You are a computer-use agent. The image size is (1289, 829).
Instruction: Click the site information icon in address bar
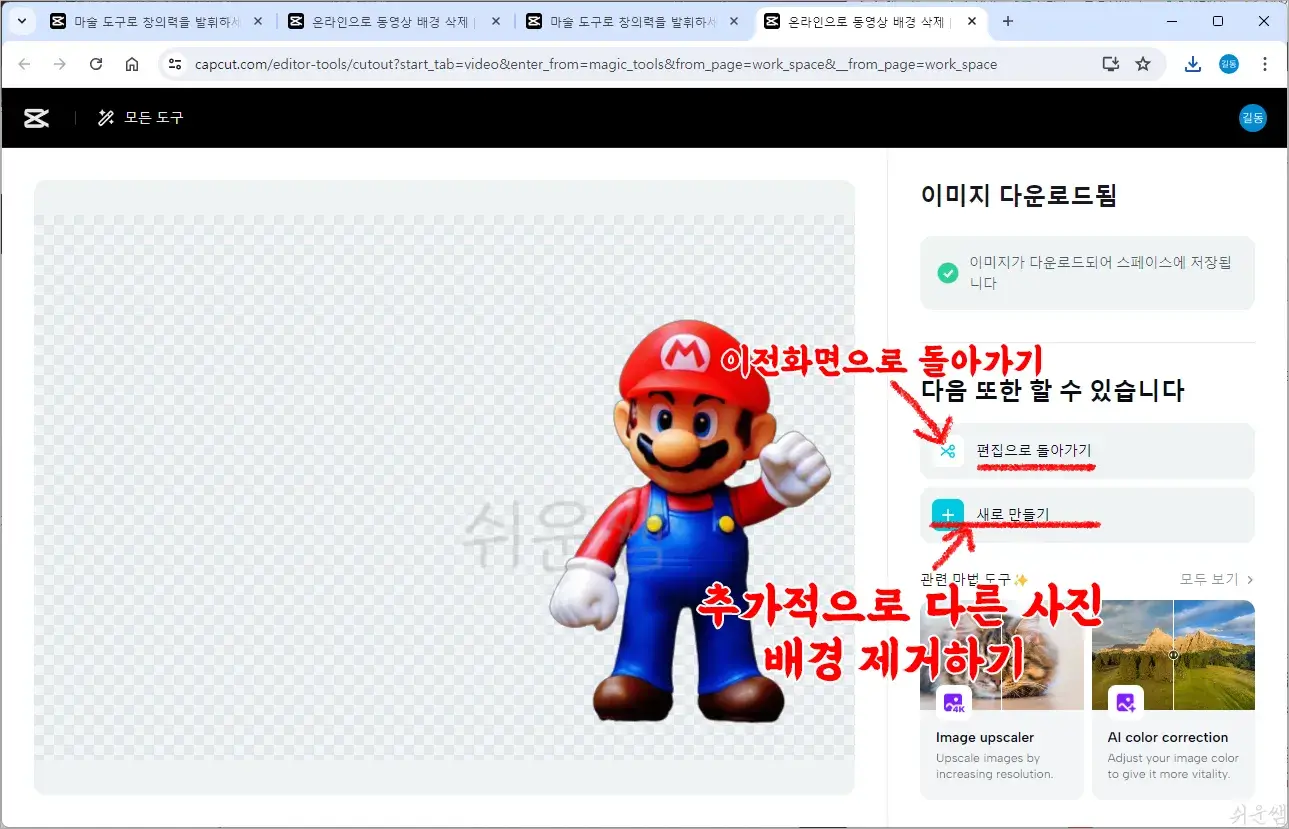175,64
